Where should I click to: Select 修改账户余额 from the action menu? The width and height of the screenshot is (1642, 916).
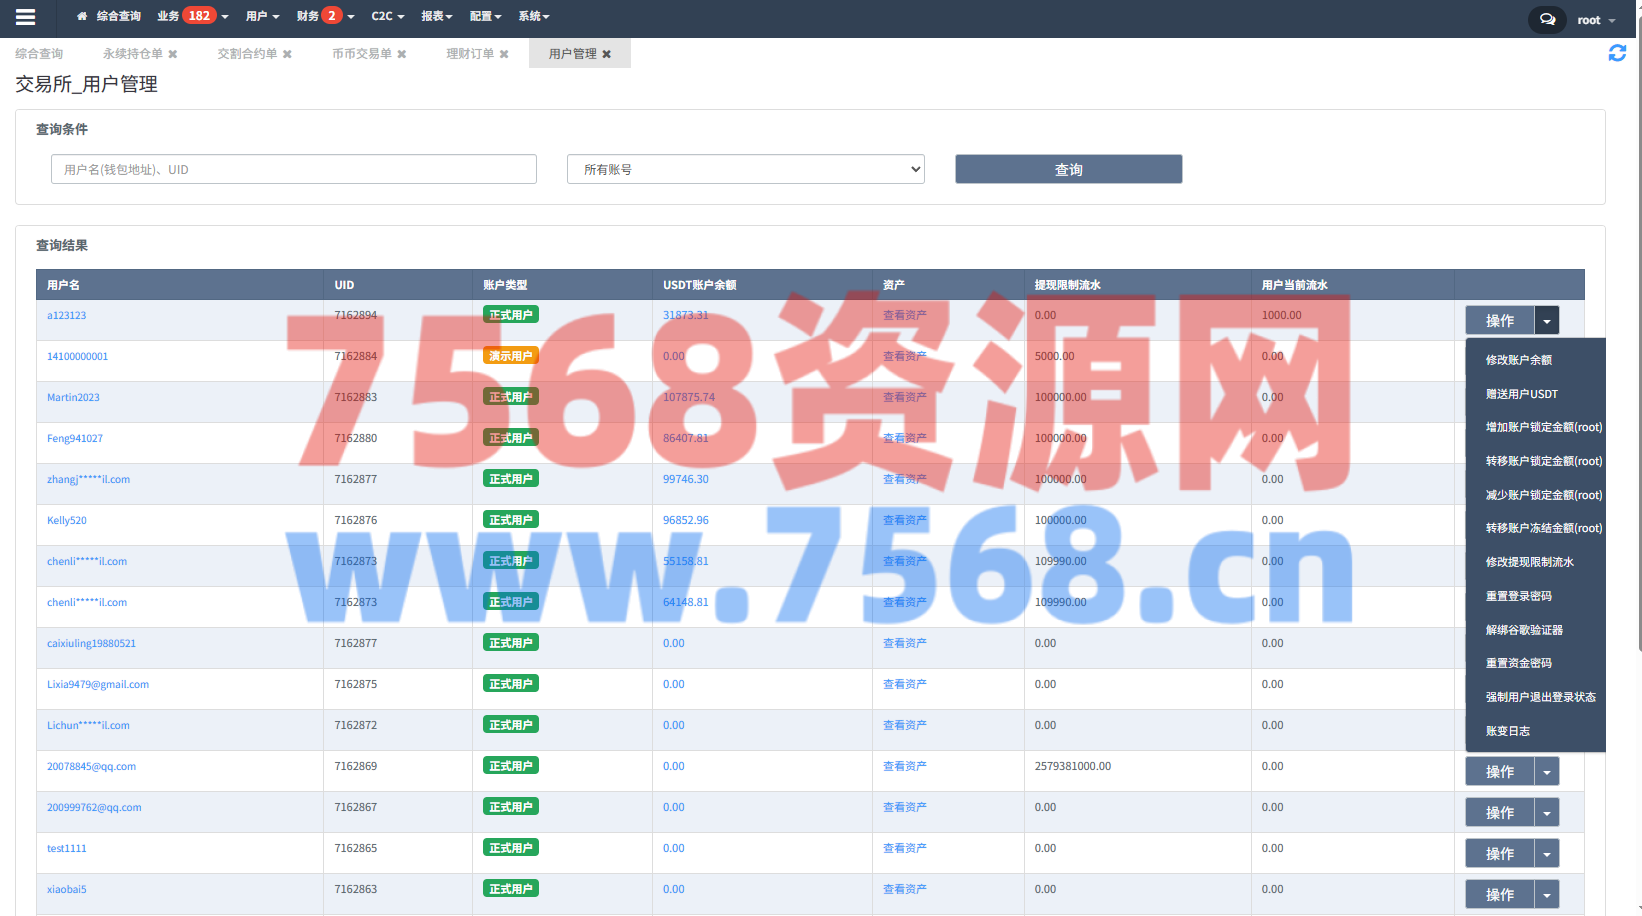tap(1518, 360)
